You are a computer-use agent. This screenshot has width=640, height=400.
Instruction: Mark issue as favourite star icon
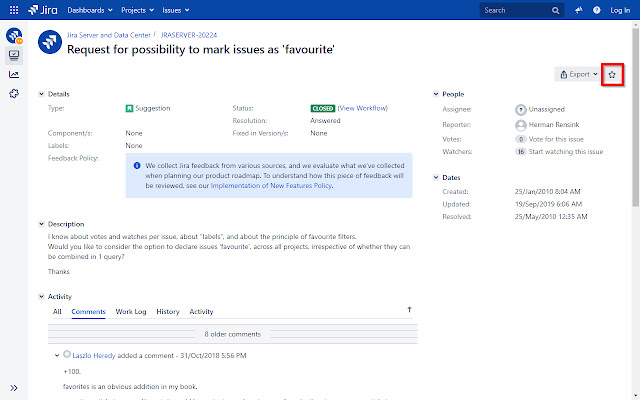[612, 75]
